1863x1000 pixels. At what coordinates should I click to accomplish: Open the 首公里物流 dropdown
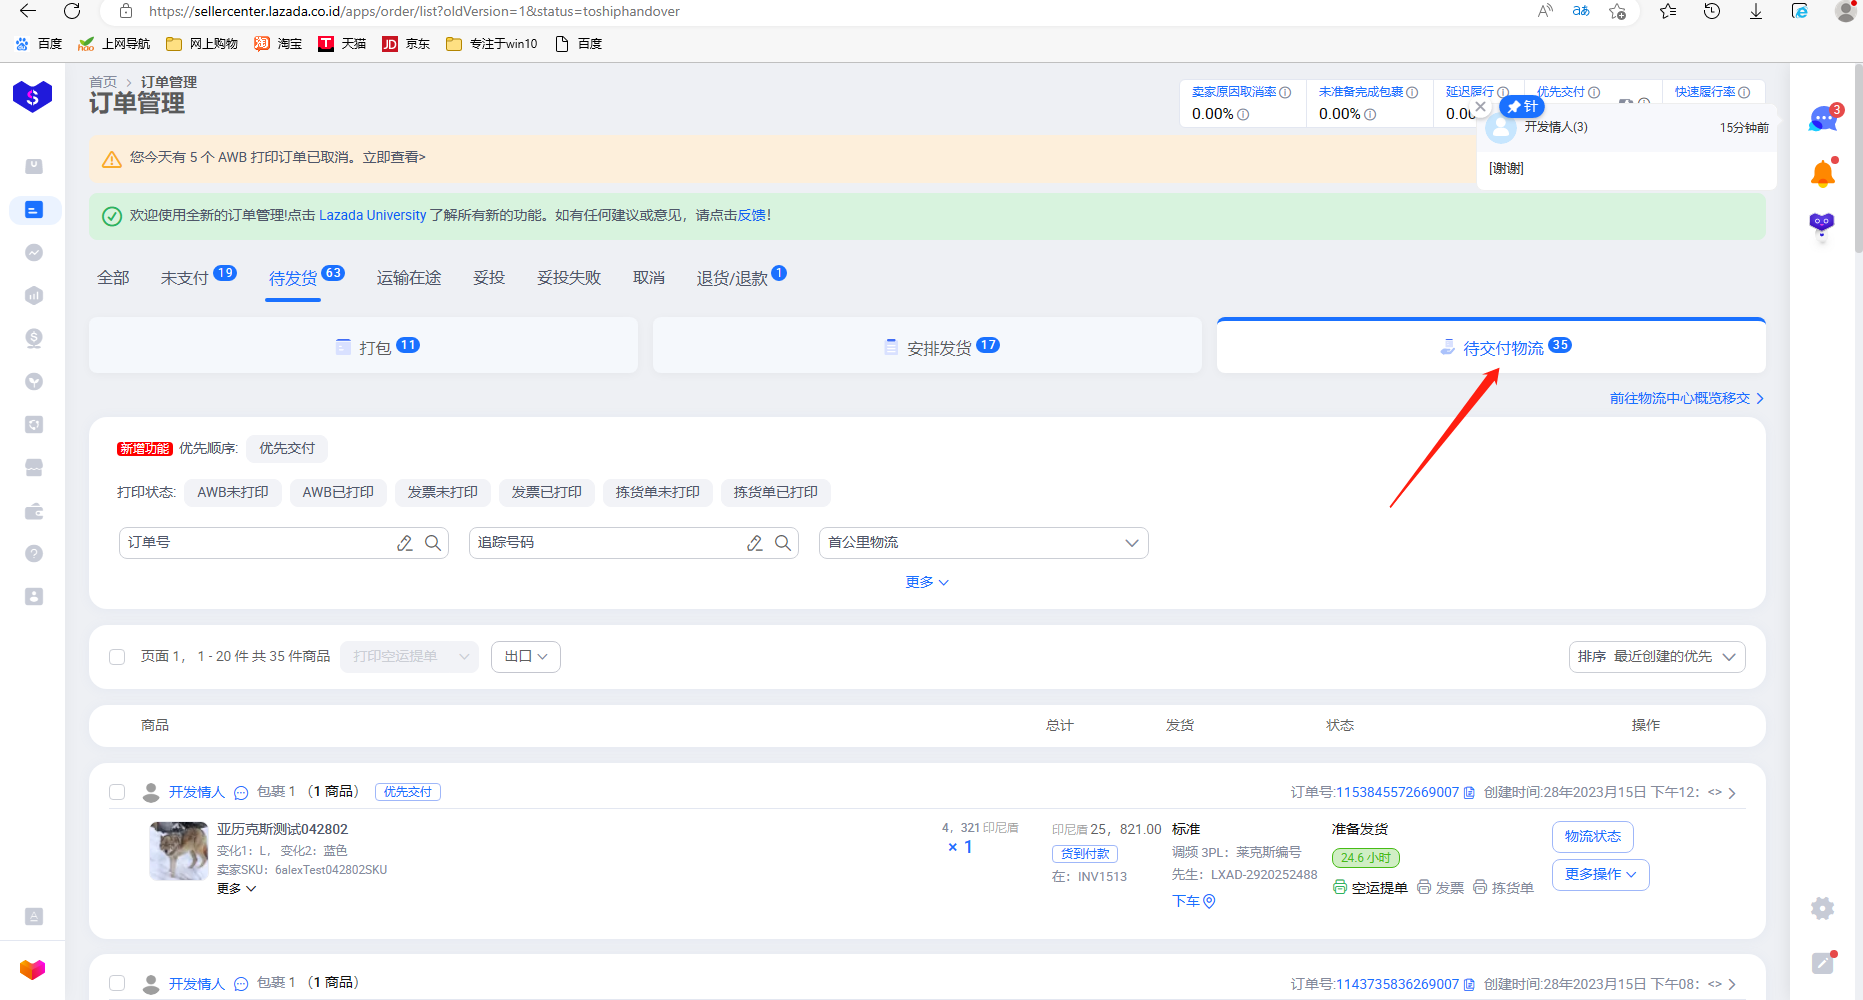point(983,543)
